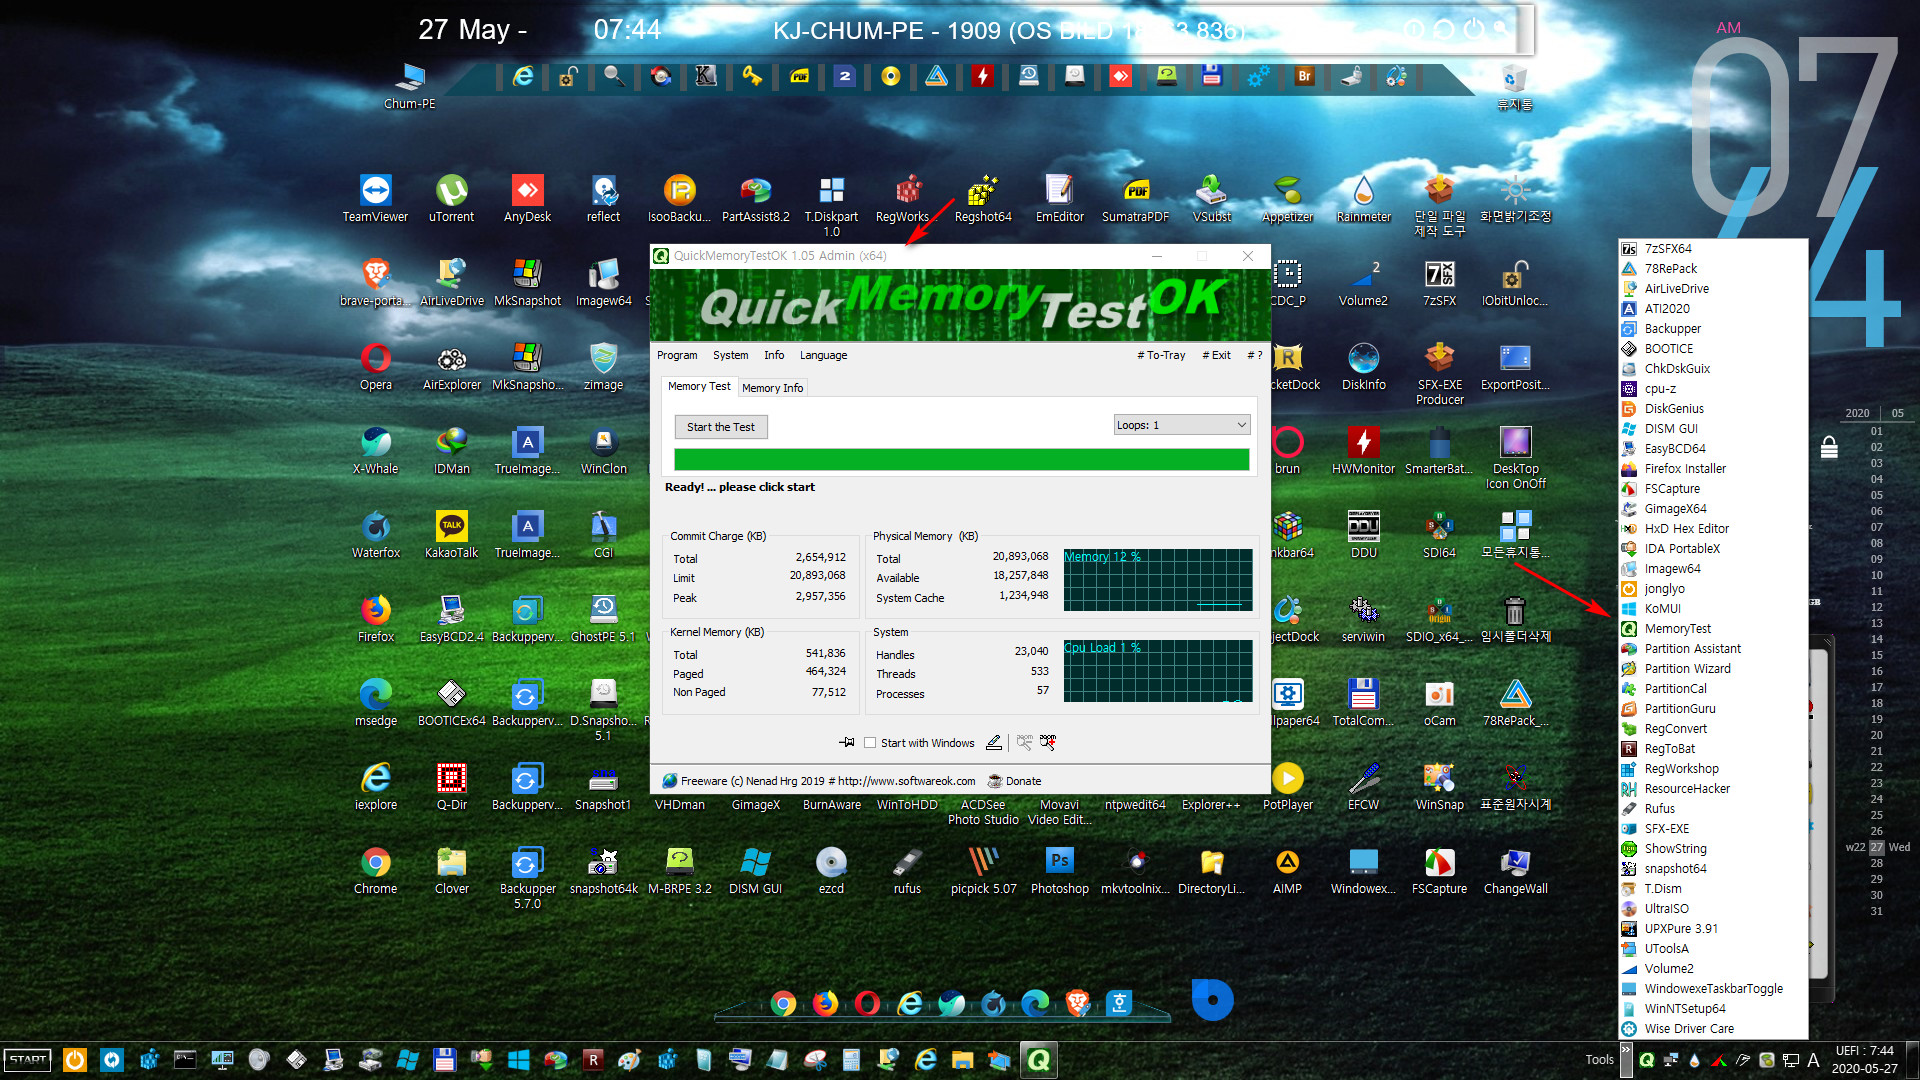
Task: Open the rufus desktop icon
Action: pyautogui.click(x=907, y=870)
